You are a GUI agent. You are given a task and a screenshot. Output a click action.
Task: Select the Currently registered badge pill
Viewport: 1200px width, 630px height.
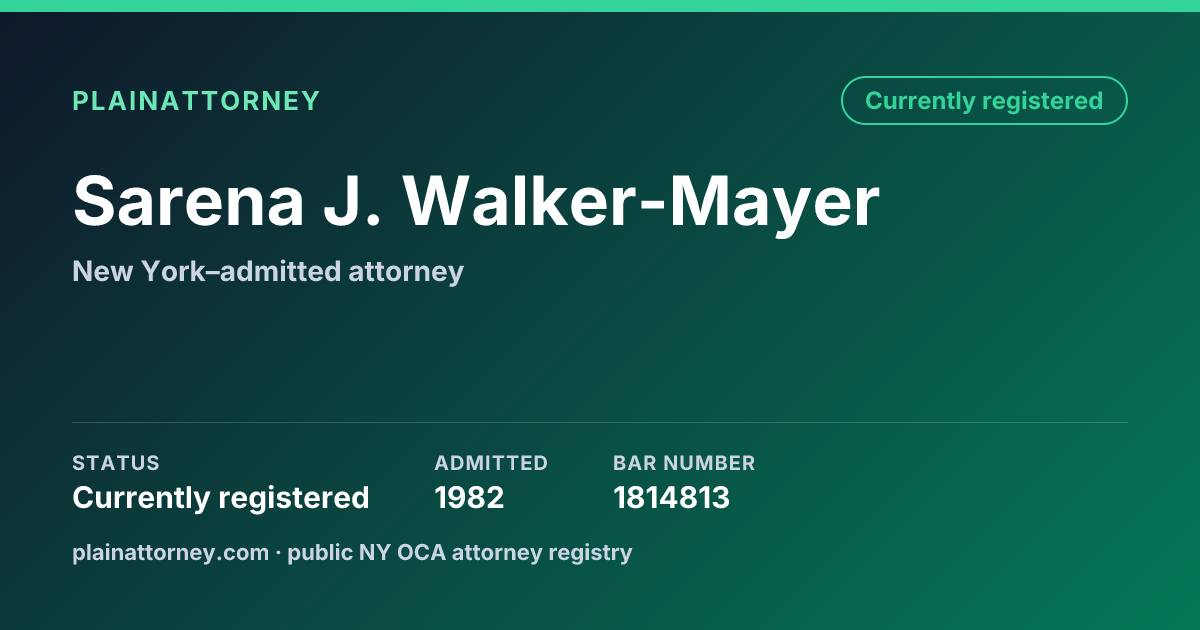click(x=984, y=101)
